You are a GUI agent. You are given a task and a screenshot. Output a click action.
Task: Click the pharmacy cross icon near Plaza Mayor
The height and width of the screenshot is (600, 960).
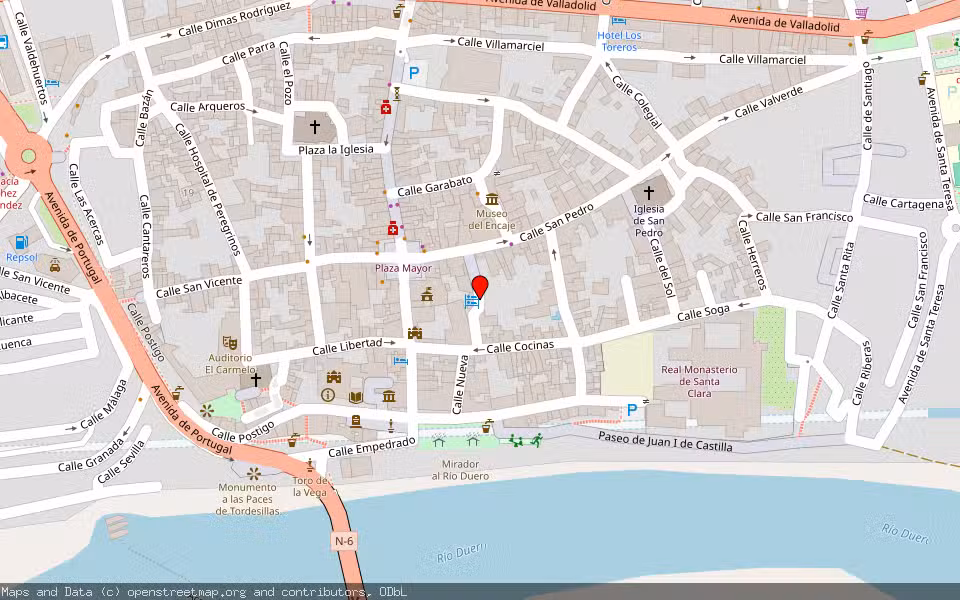[x=393, y=228]
